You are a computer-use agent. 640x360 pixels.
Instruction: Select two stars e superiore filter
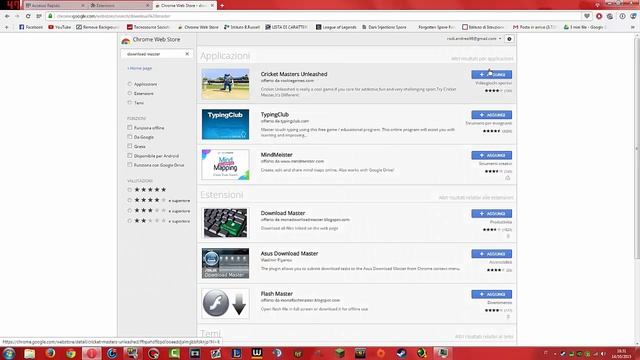point(130,221)
